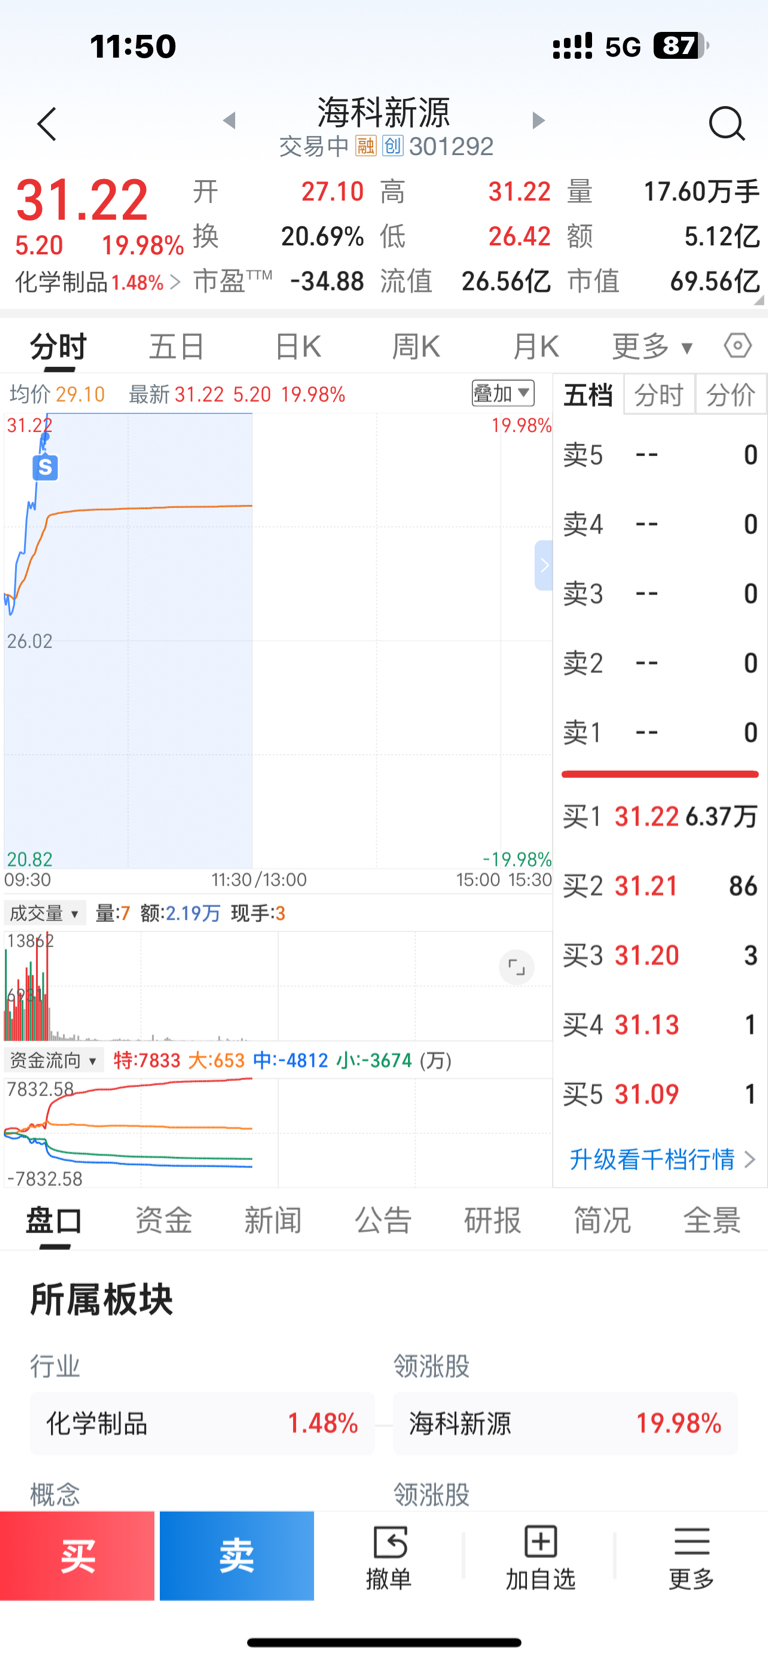Tap the 所属板块 section heading

pos(101,1299)
